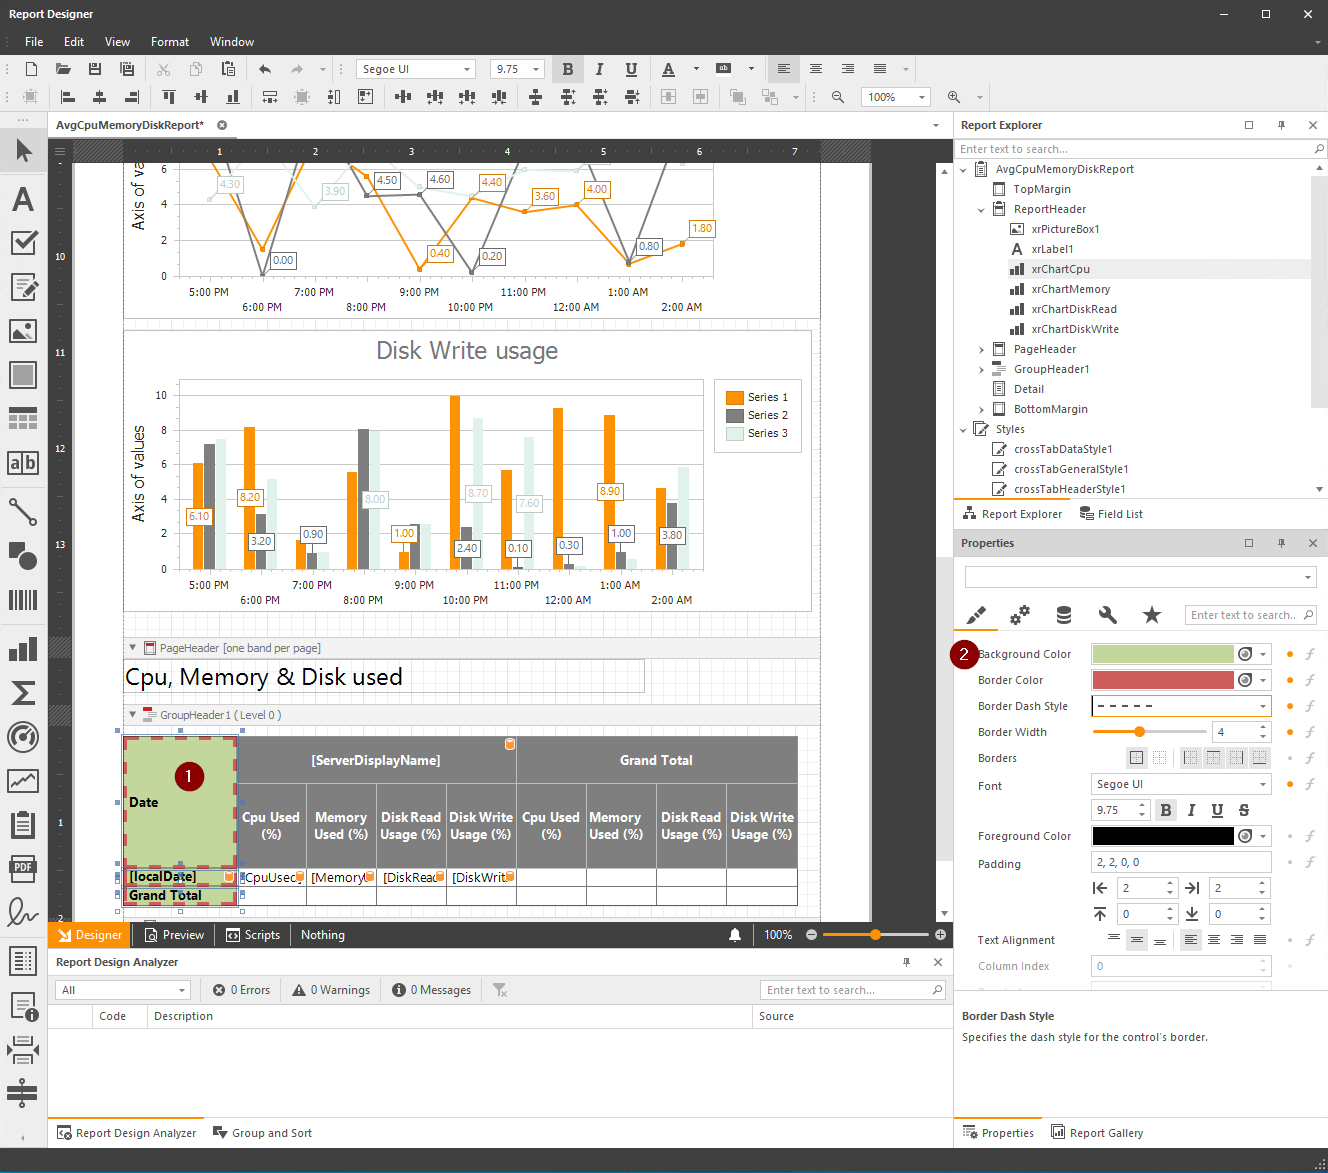Select the Label tool in the toolbox
This screenshot has height=1173, width=1328.
(x=23, y=199)
